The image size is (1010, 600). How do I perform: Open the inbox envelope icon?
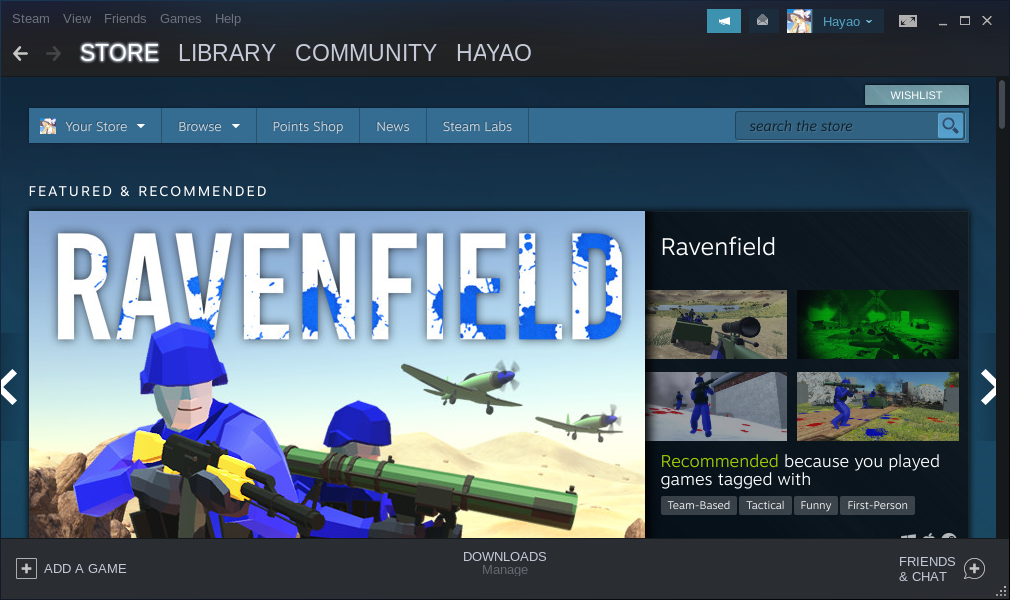coord(763,21)
